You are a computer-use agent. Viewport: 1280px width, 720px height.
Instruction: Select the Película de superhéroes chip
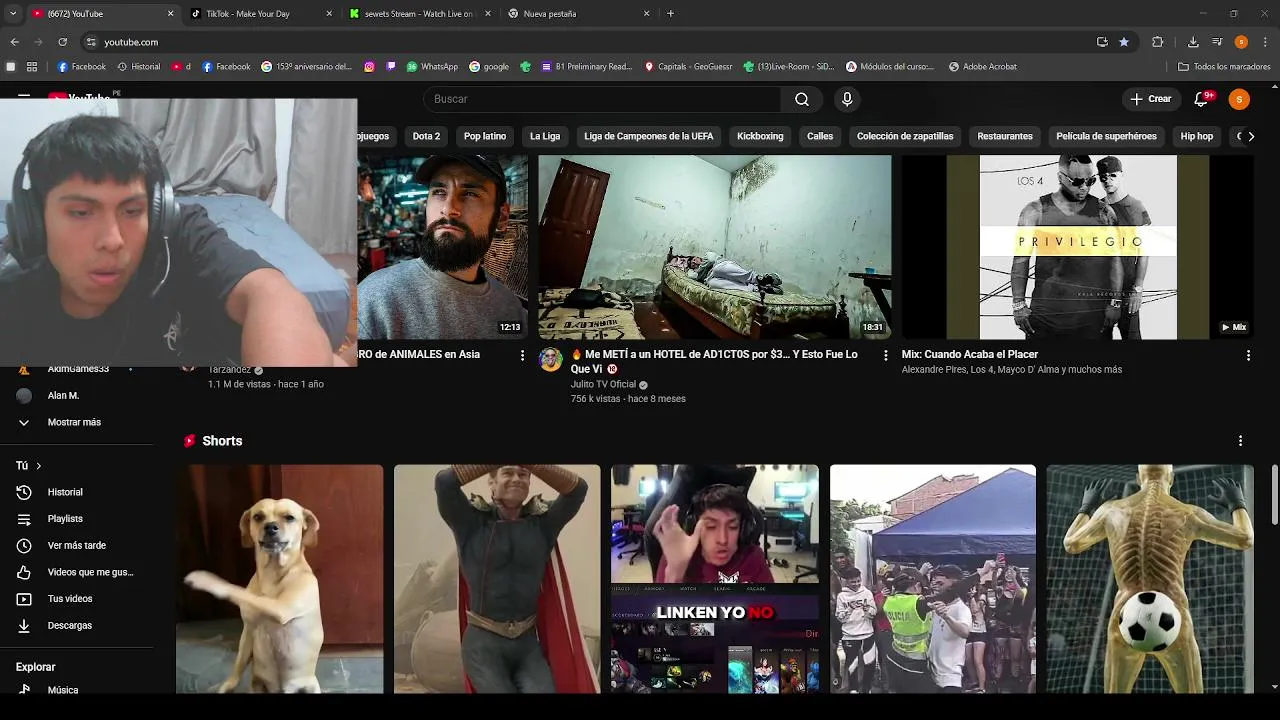click(1106, 136)
